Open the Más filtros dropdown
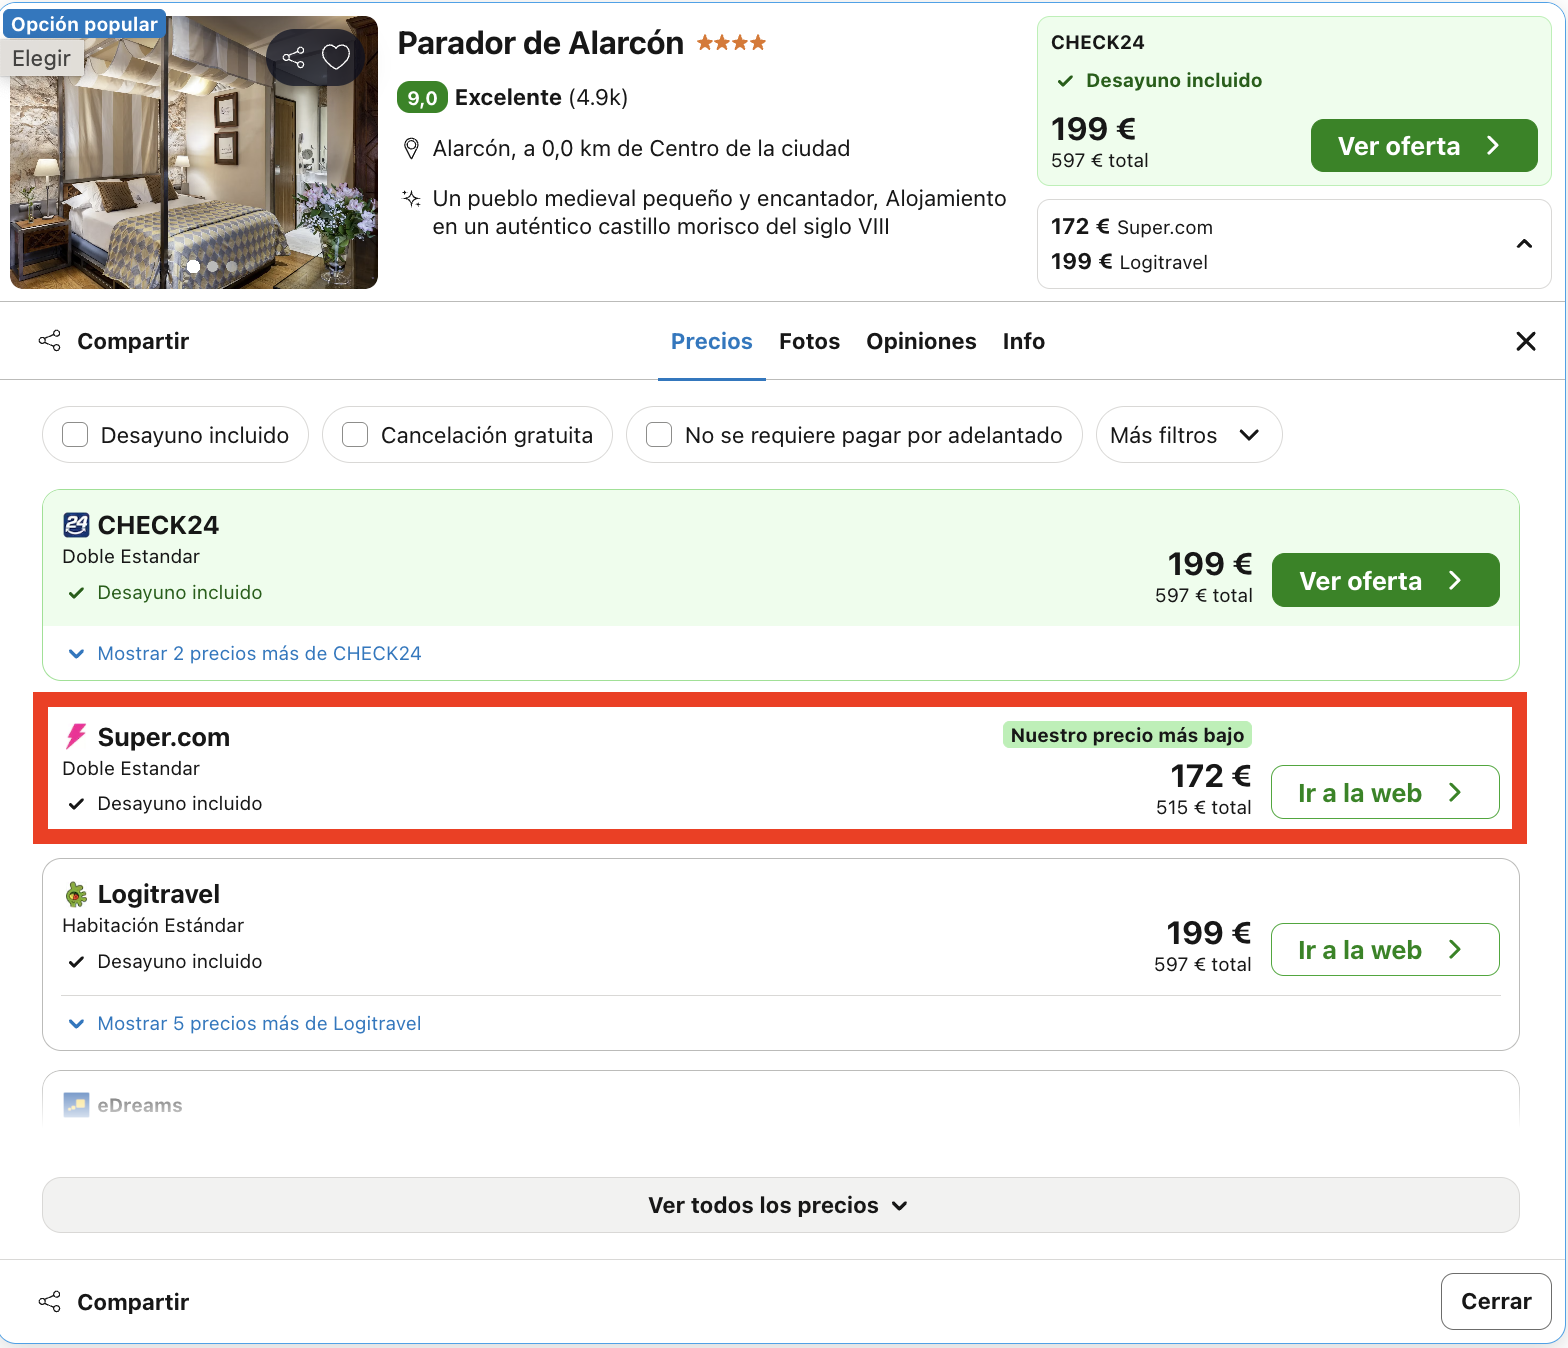This screenshot has width=1568, height=1348. pos(1189,435)
